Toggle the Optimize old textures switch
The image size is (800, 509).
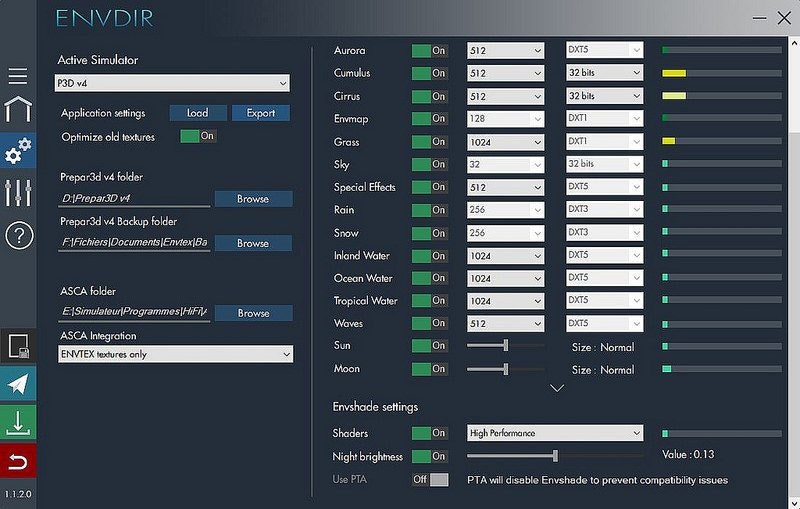coord(198,136)
